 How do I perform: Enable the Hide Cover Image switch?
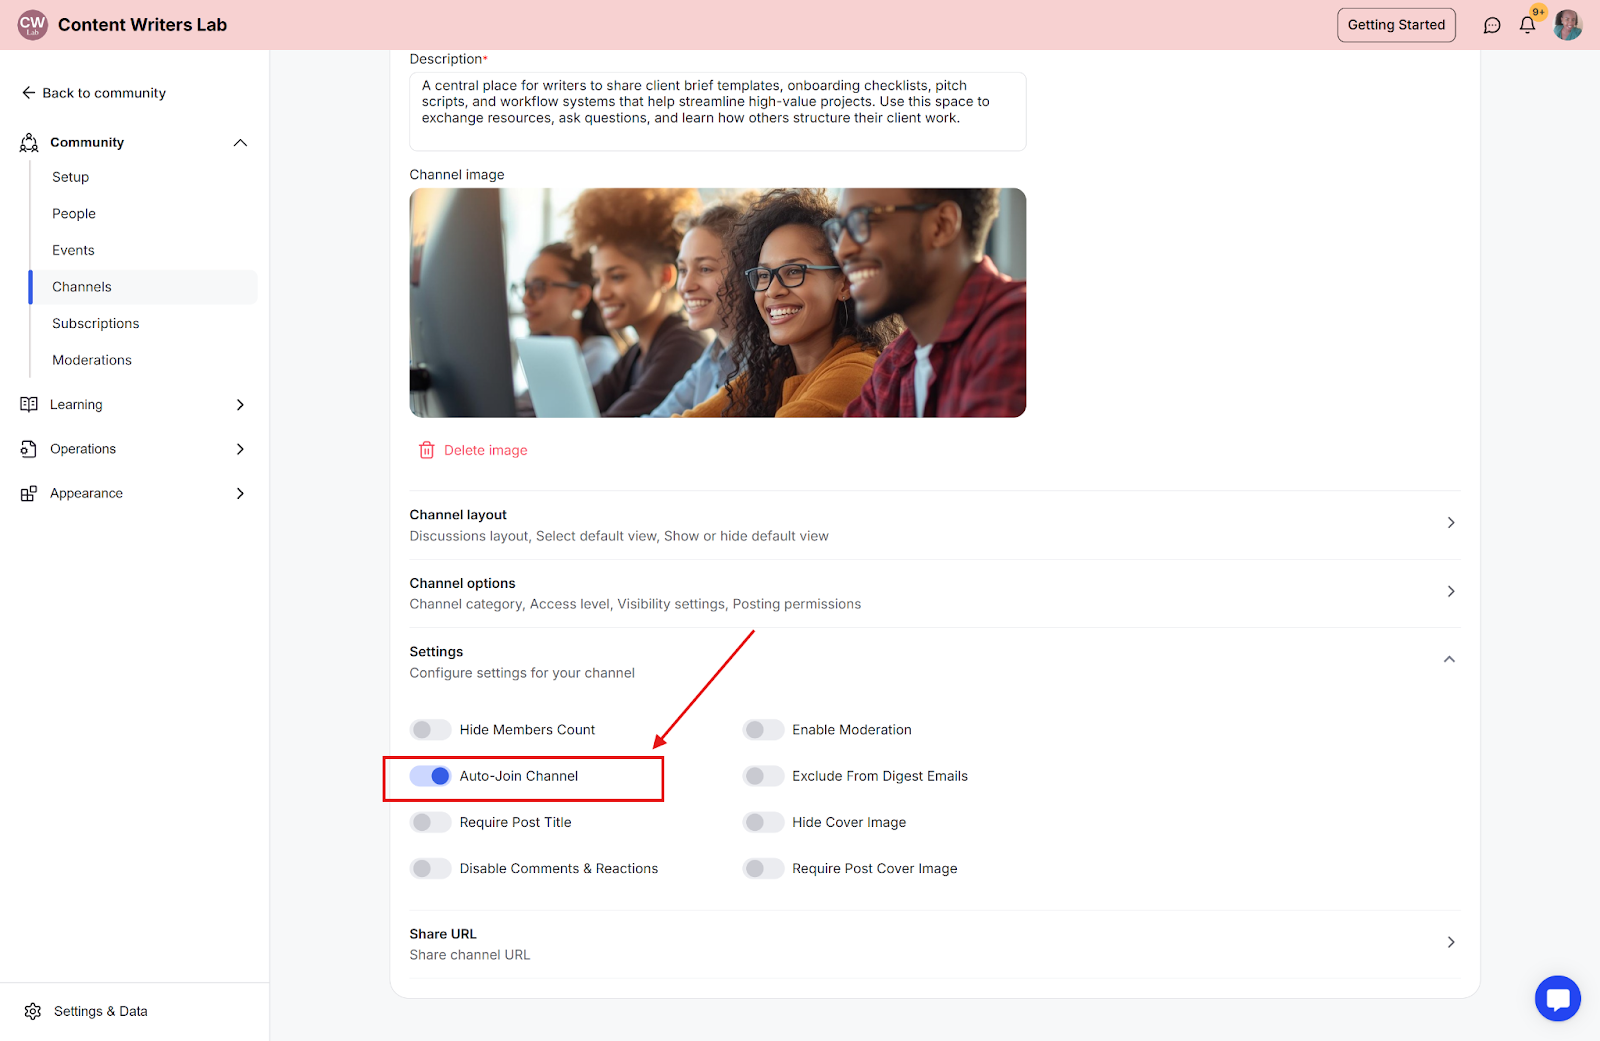coord(763,822)
